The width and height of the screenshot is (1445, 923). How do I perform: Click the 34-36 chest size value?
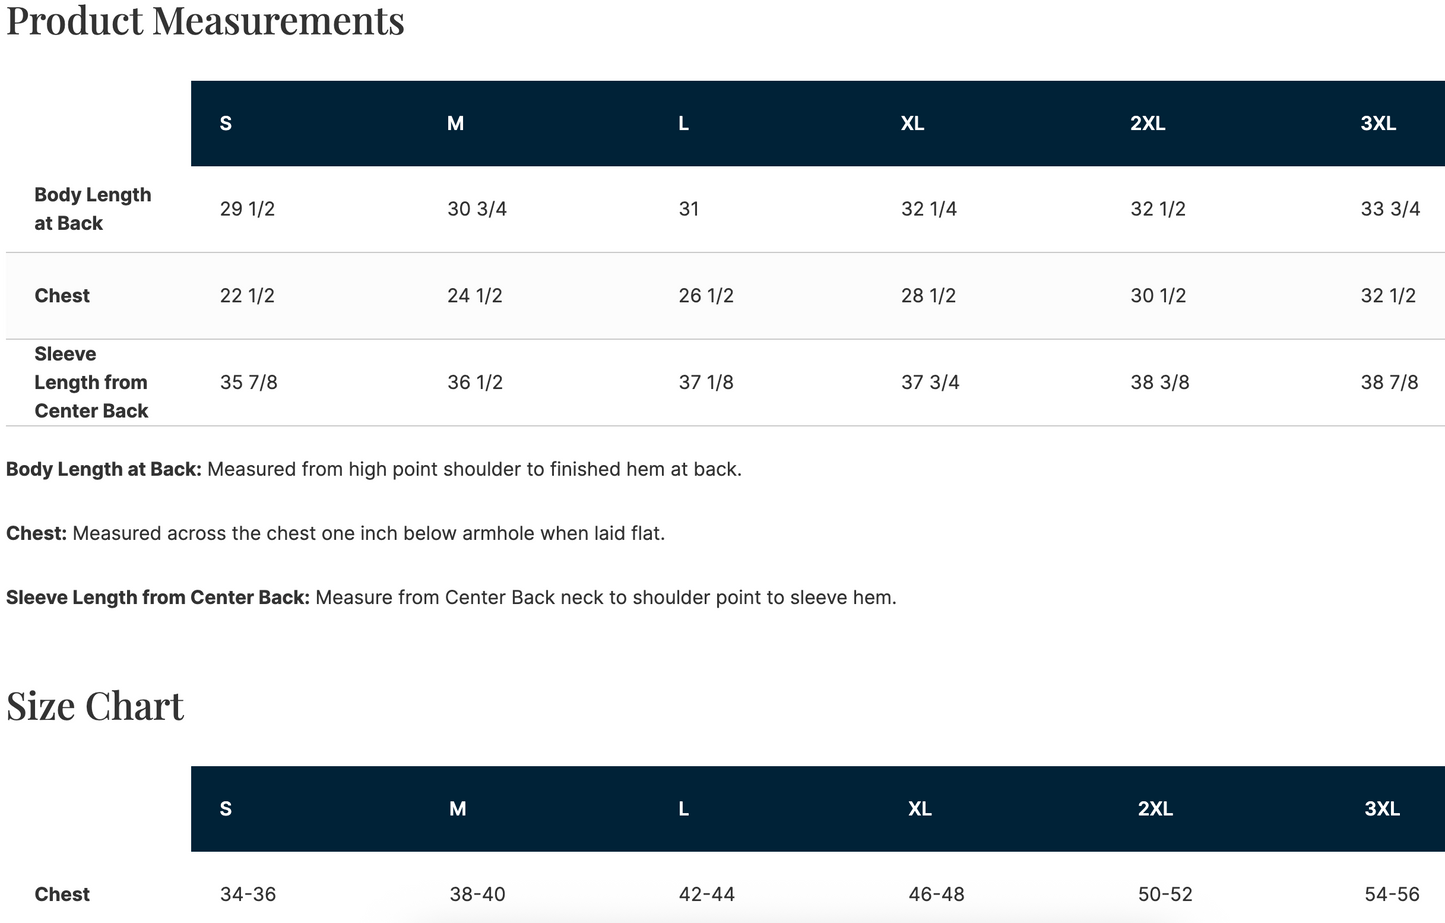pos(248,894)
